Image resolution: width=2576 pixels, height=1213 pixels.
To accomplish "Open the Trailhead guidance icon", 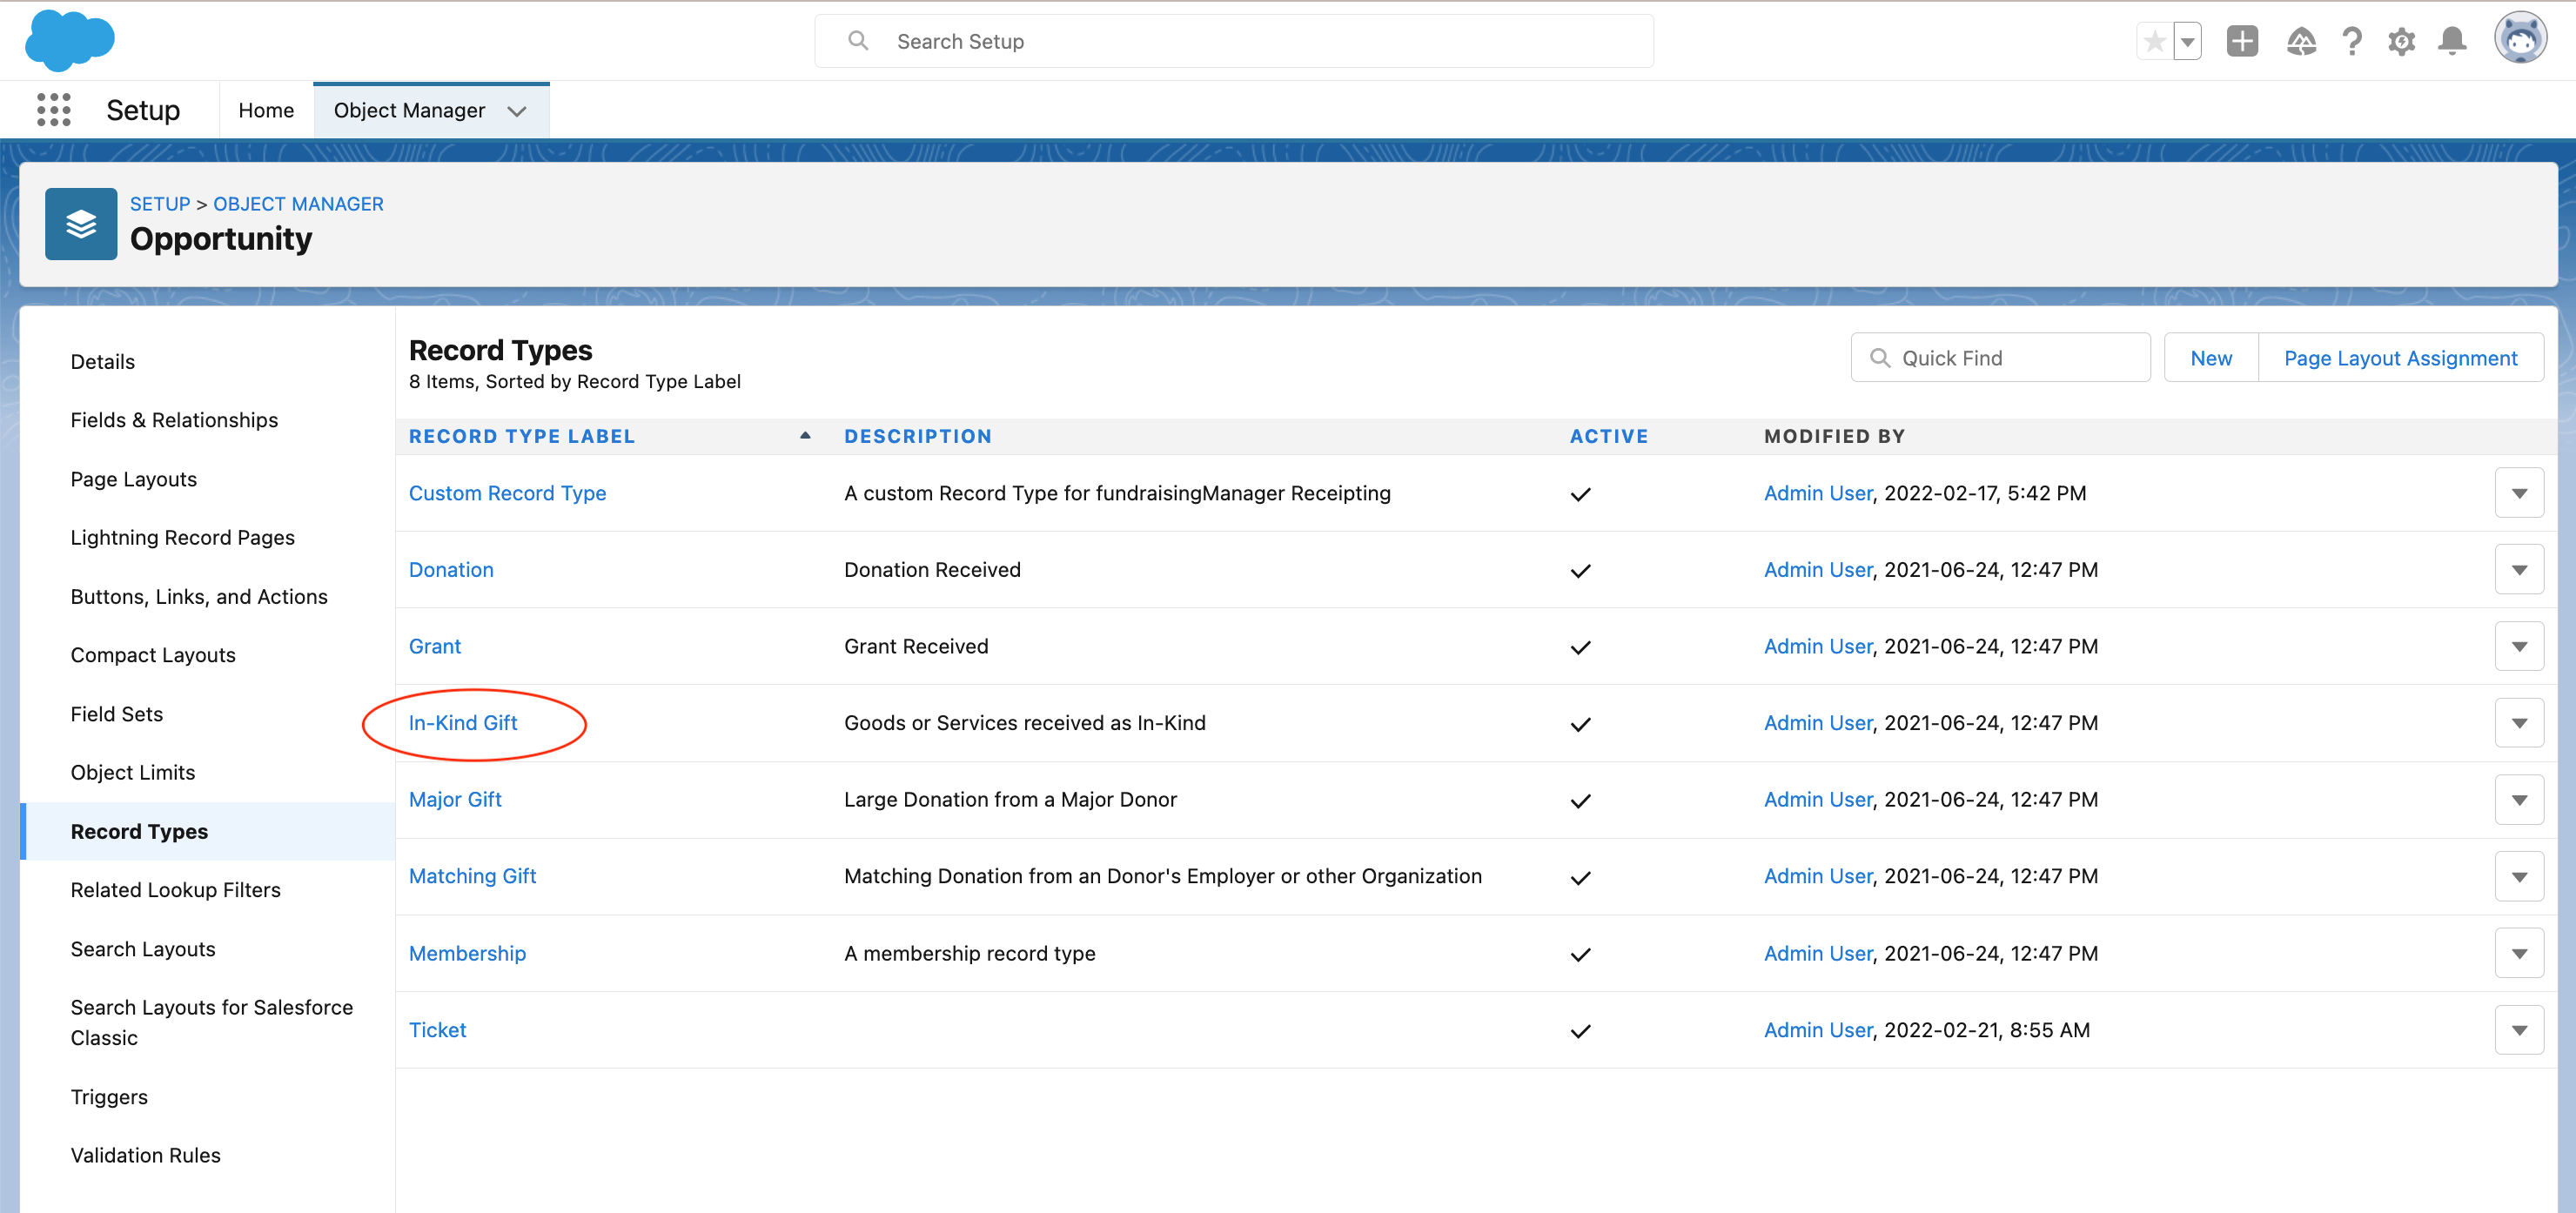I will point(2300,42).
